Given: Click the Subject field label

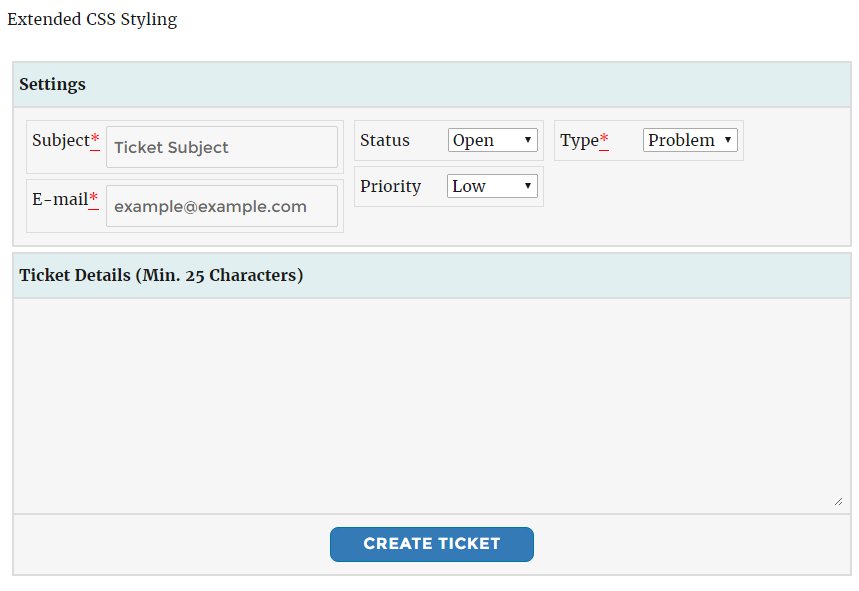Looking at the screenshot, I should (x=60, y=141).
